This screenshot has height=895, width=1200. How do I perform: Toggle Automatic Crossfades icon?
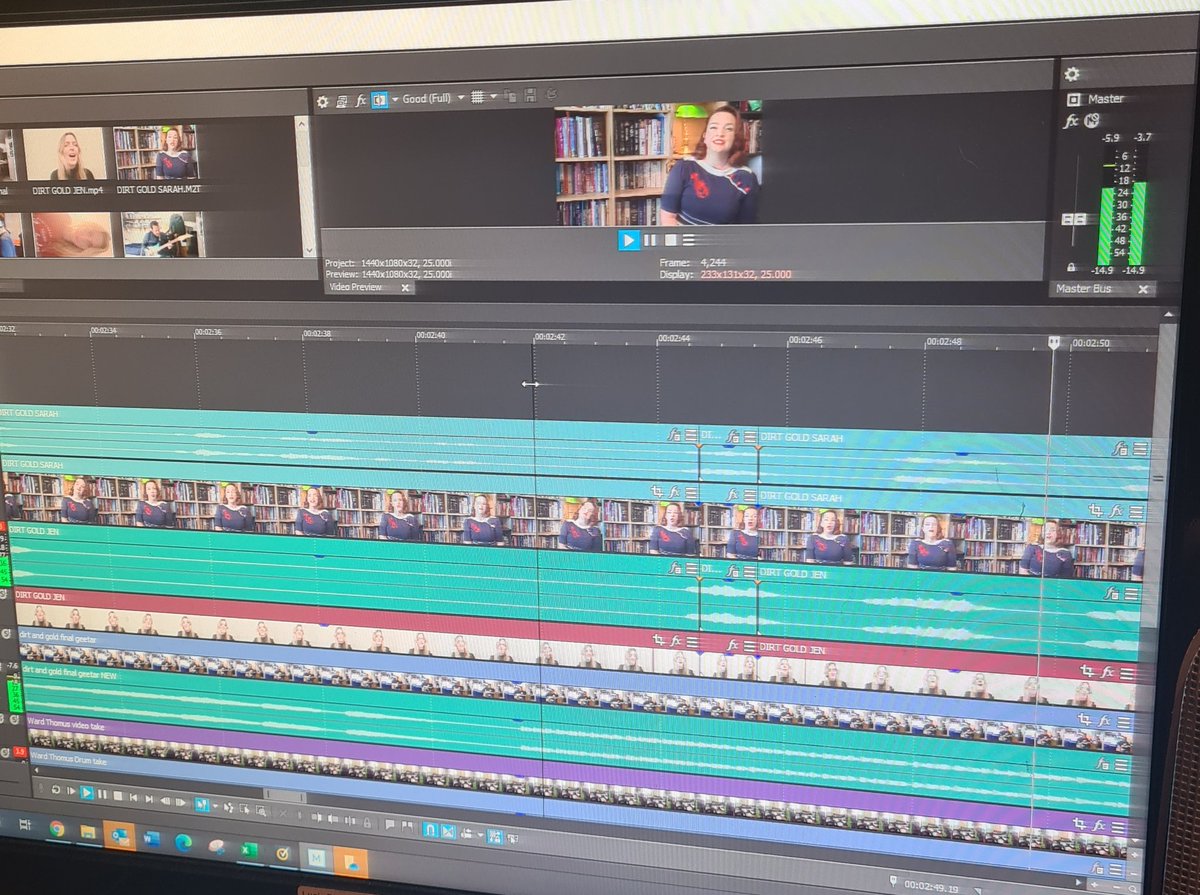[x=448, y=831]
